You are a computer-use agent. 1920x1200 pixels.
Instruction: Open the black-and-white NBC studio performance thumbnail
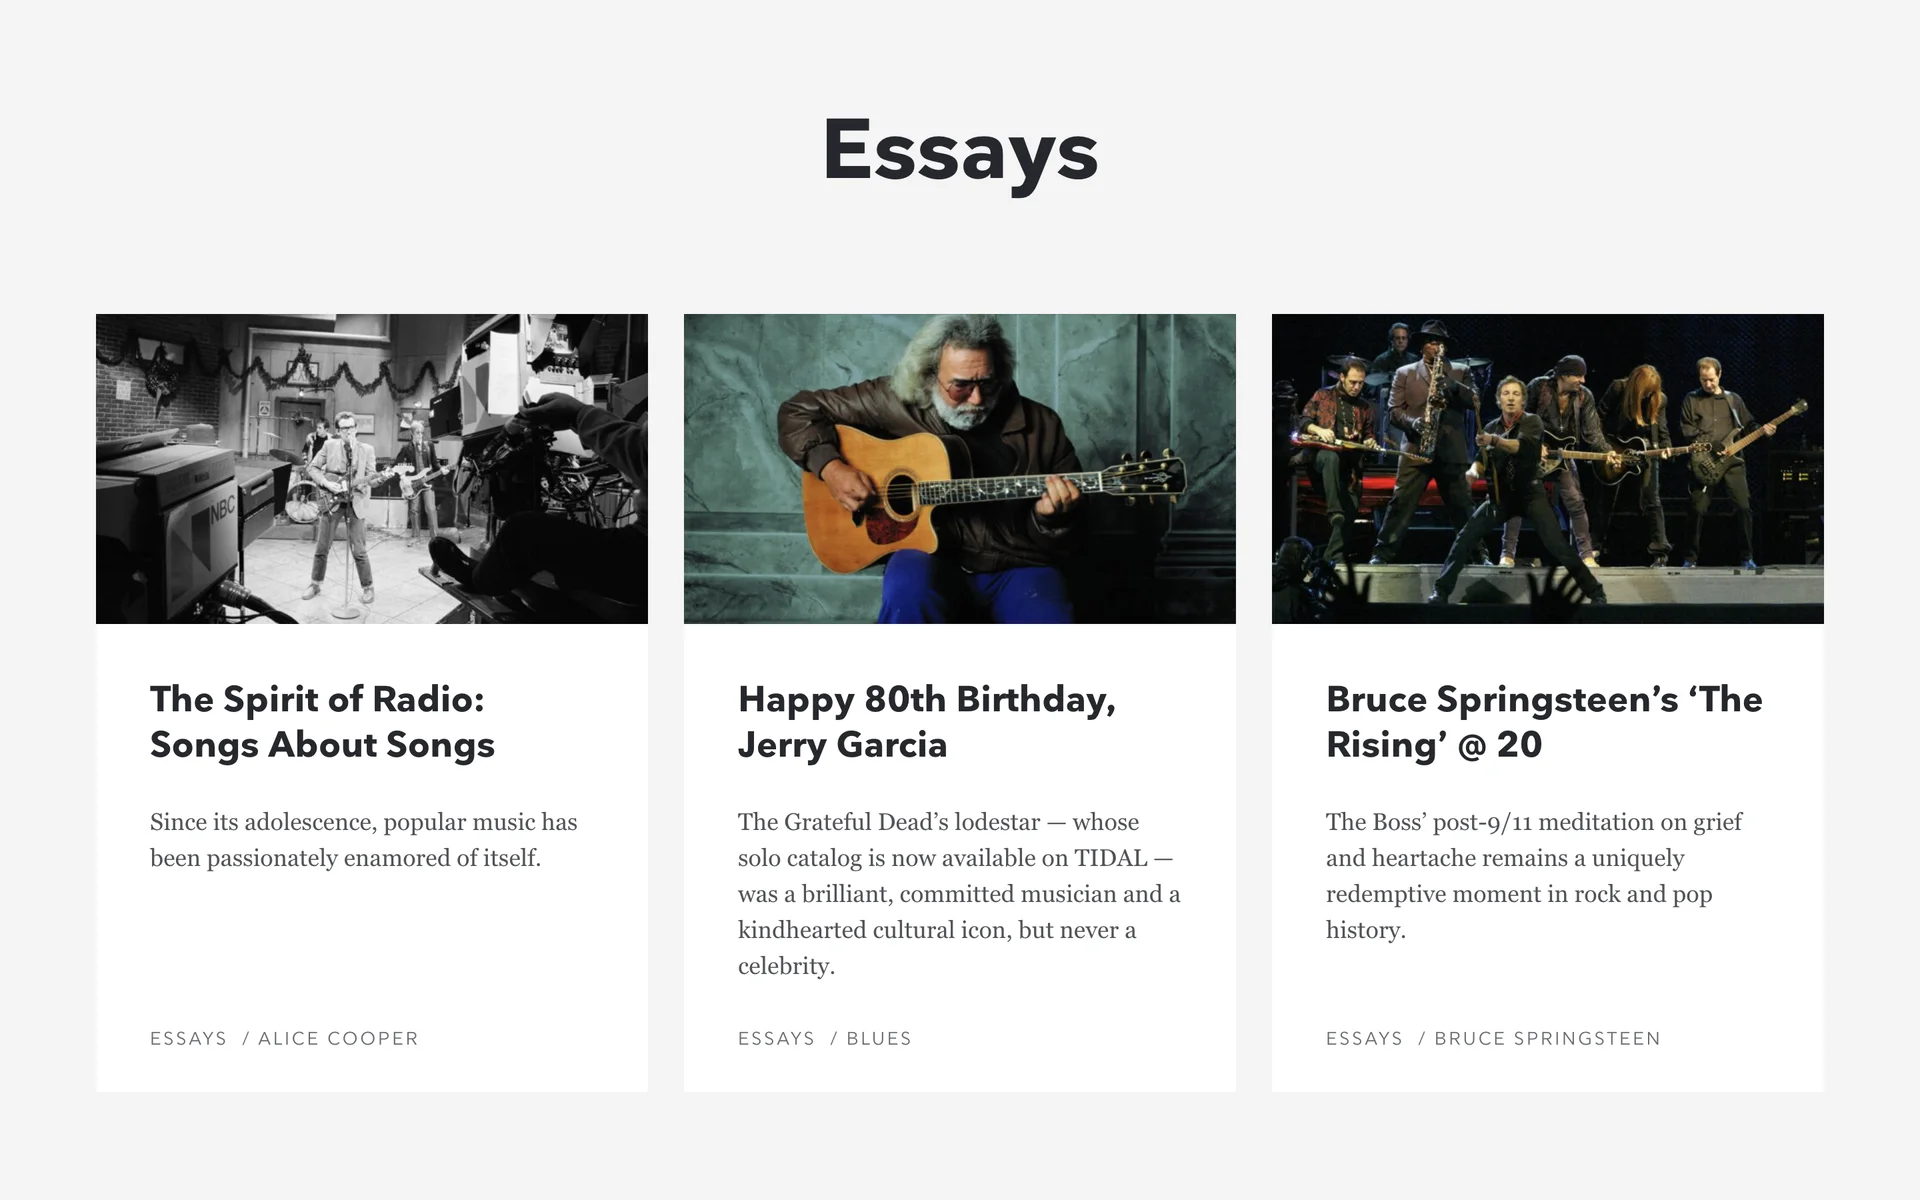[x=372, y=468]
